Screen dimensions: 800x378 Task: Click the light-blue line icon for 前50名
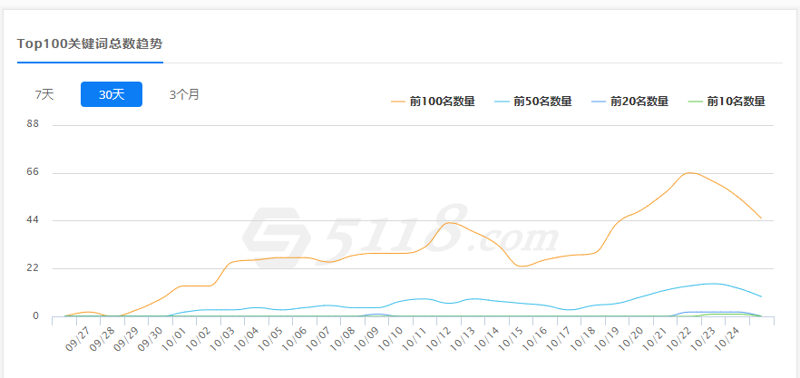pos(502,102)
